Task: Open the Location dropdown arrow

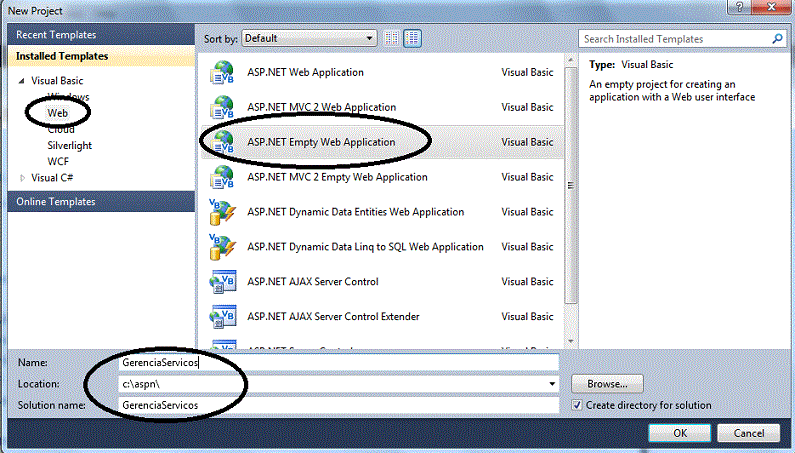Action: coord(552,384)
